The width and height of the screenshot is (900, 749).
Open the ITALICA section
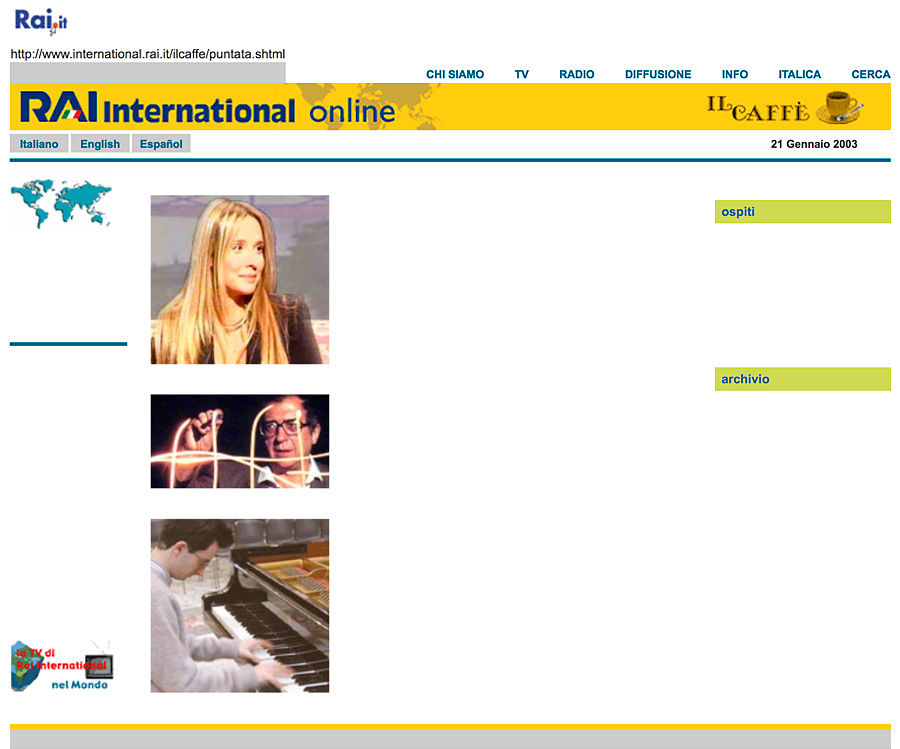click(800, 75)
